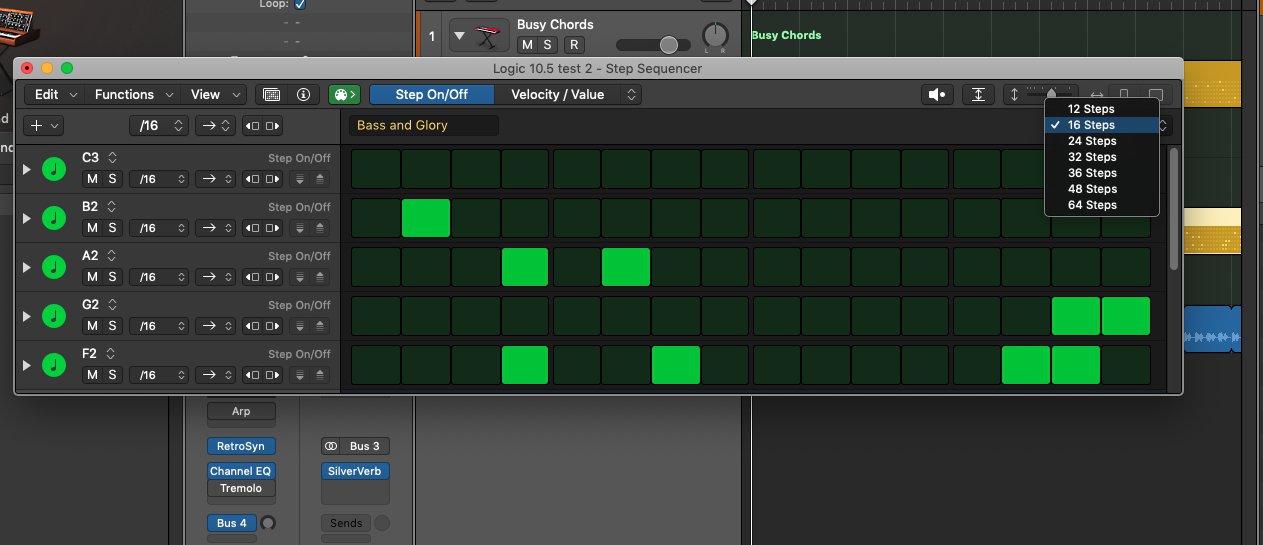Click the Busy Chords keyboard instrument icon

pos(488,35)
